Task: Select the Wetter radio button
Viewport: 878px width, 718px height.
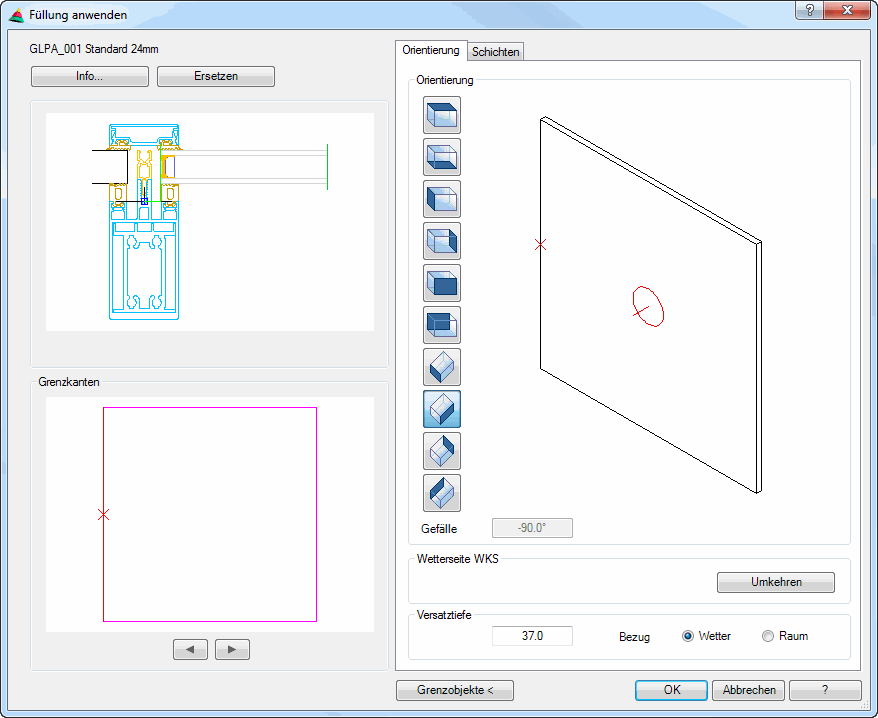Action: [688, 636]
